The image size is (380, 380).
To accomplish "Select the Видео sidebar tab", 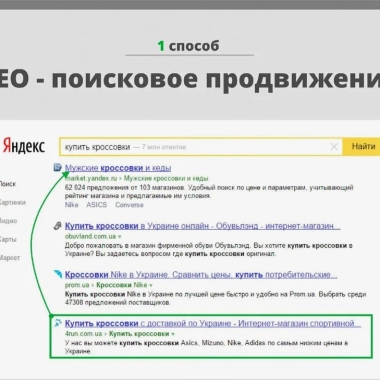I will pos(8,221).
